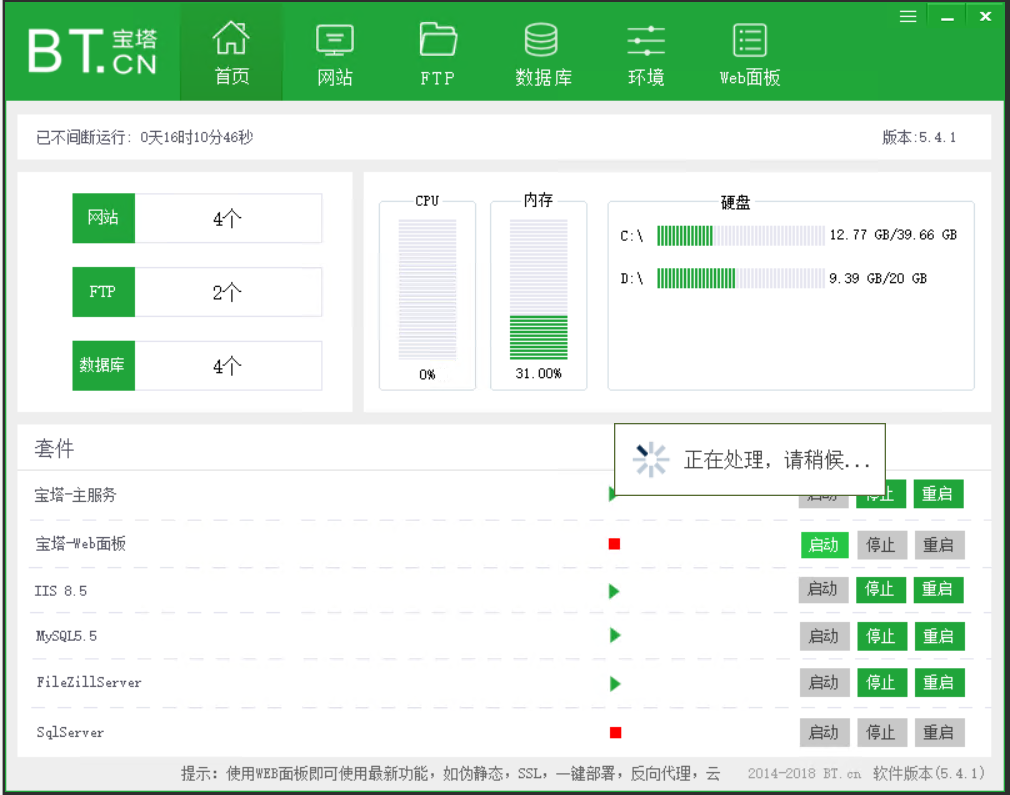Click the 12.77 GB/39.66 GB text
Viewport: 1010px width, 795px height.
click(893, 235)
